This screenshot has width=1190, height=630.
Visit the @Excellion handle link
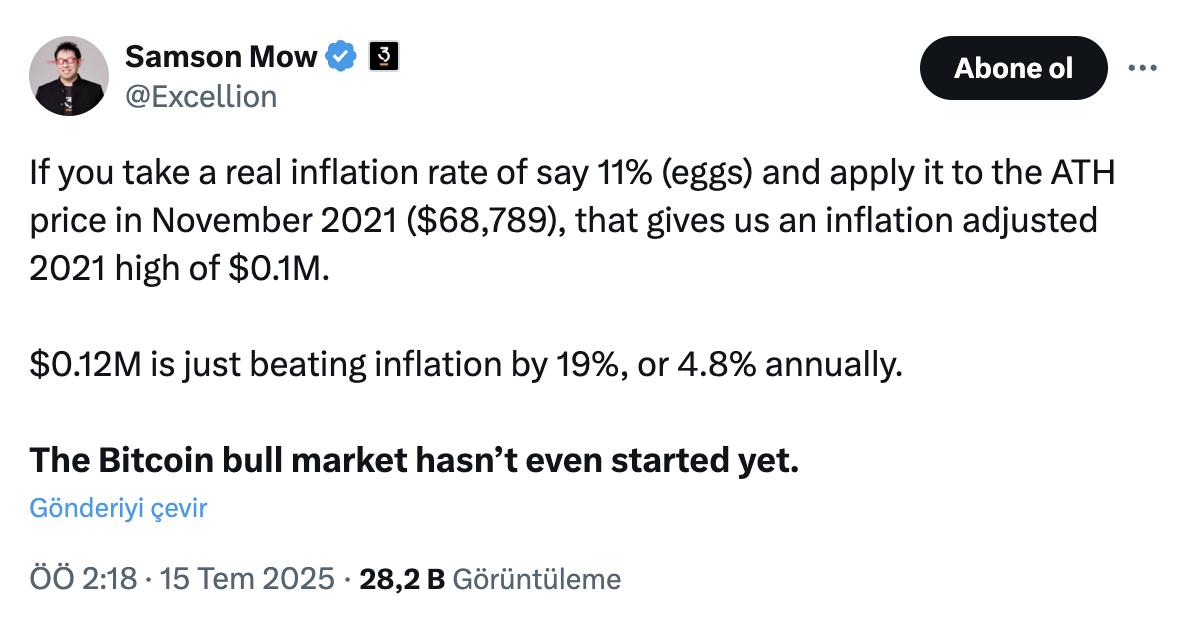[201, 97]
